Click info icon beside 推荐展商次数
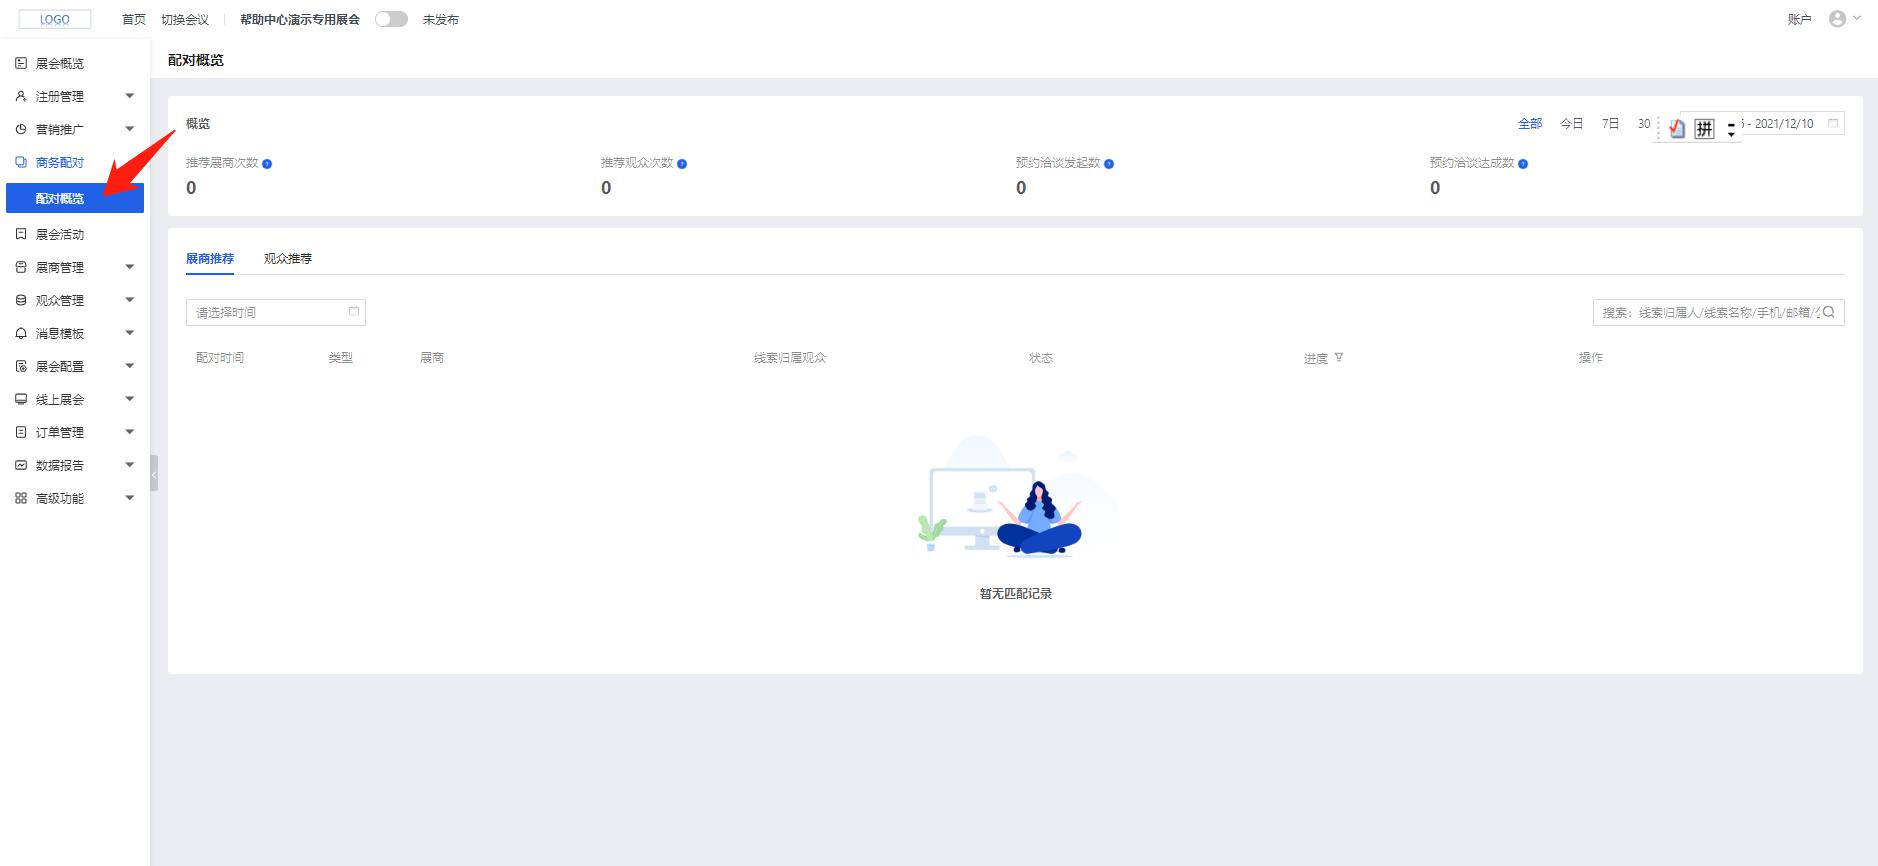Image resolution: width=1878 pixels, height=866 pixels. point(267,164)
